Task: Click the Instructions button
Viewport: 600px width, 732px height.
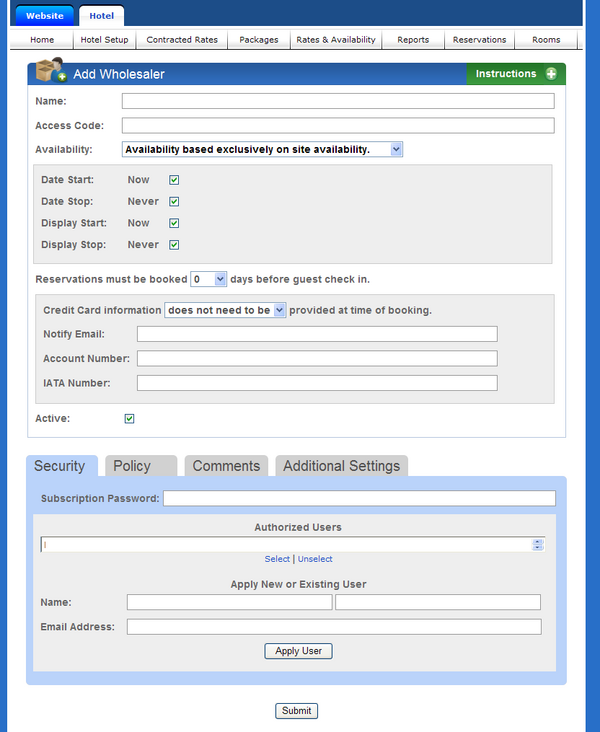Action: 515,74
